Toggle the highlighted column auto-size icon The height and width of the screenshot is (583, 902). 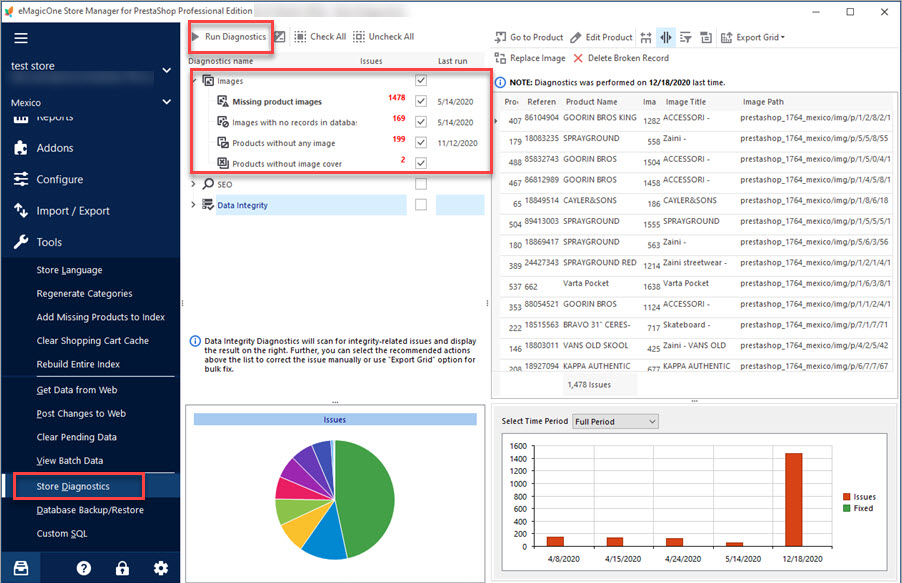[666, 37]
